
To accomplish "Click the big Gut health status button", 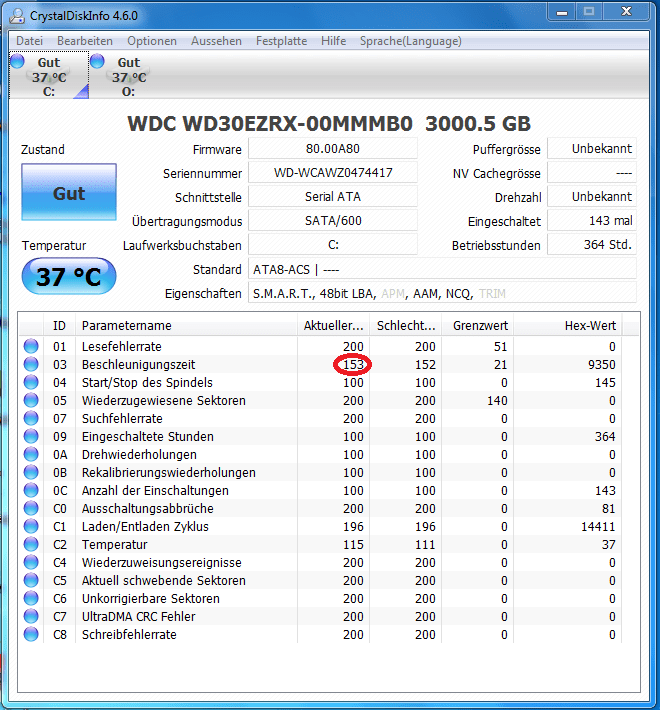I will (x=69, y=192).
